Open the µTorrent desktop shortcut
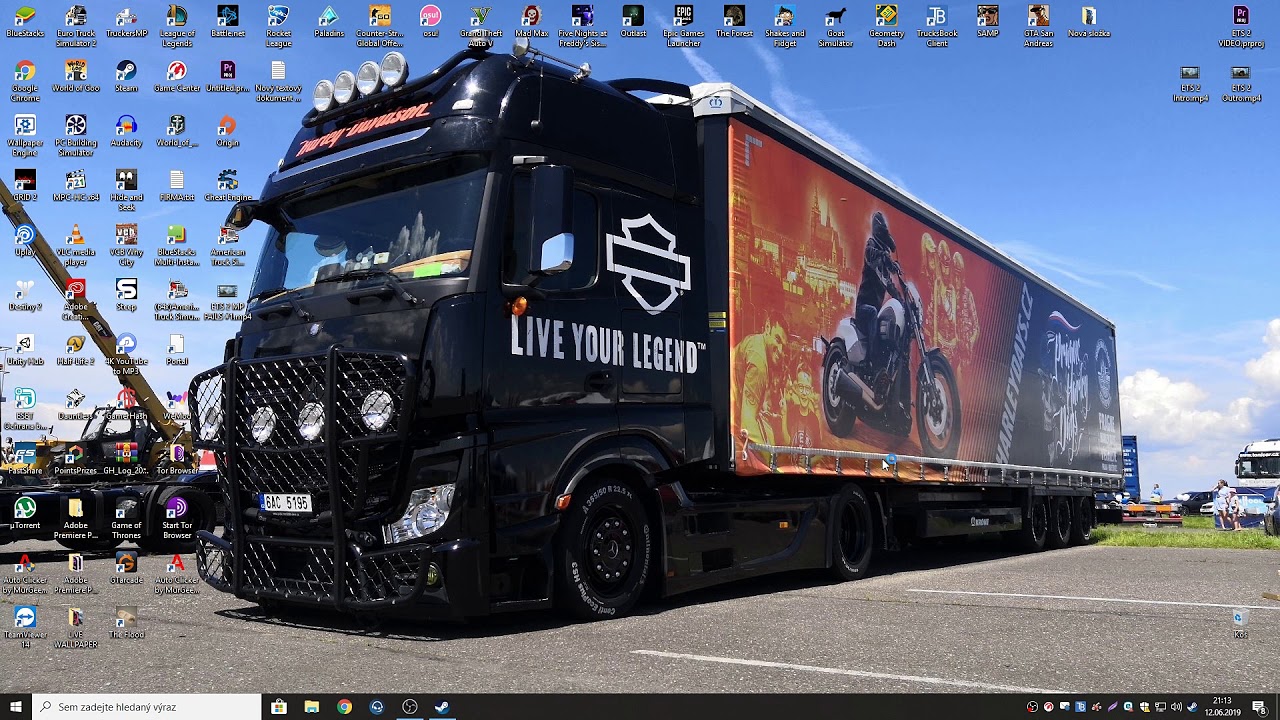The image size is (1280, 720). (x=25, y=513)
